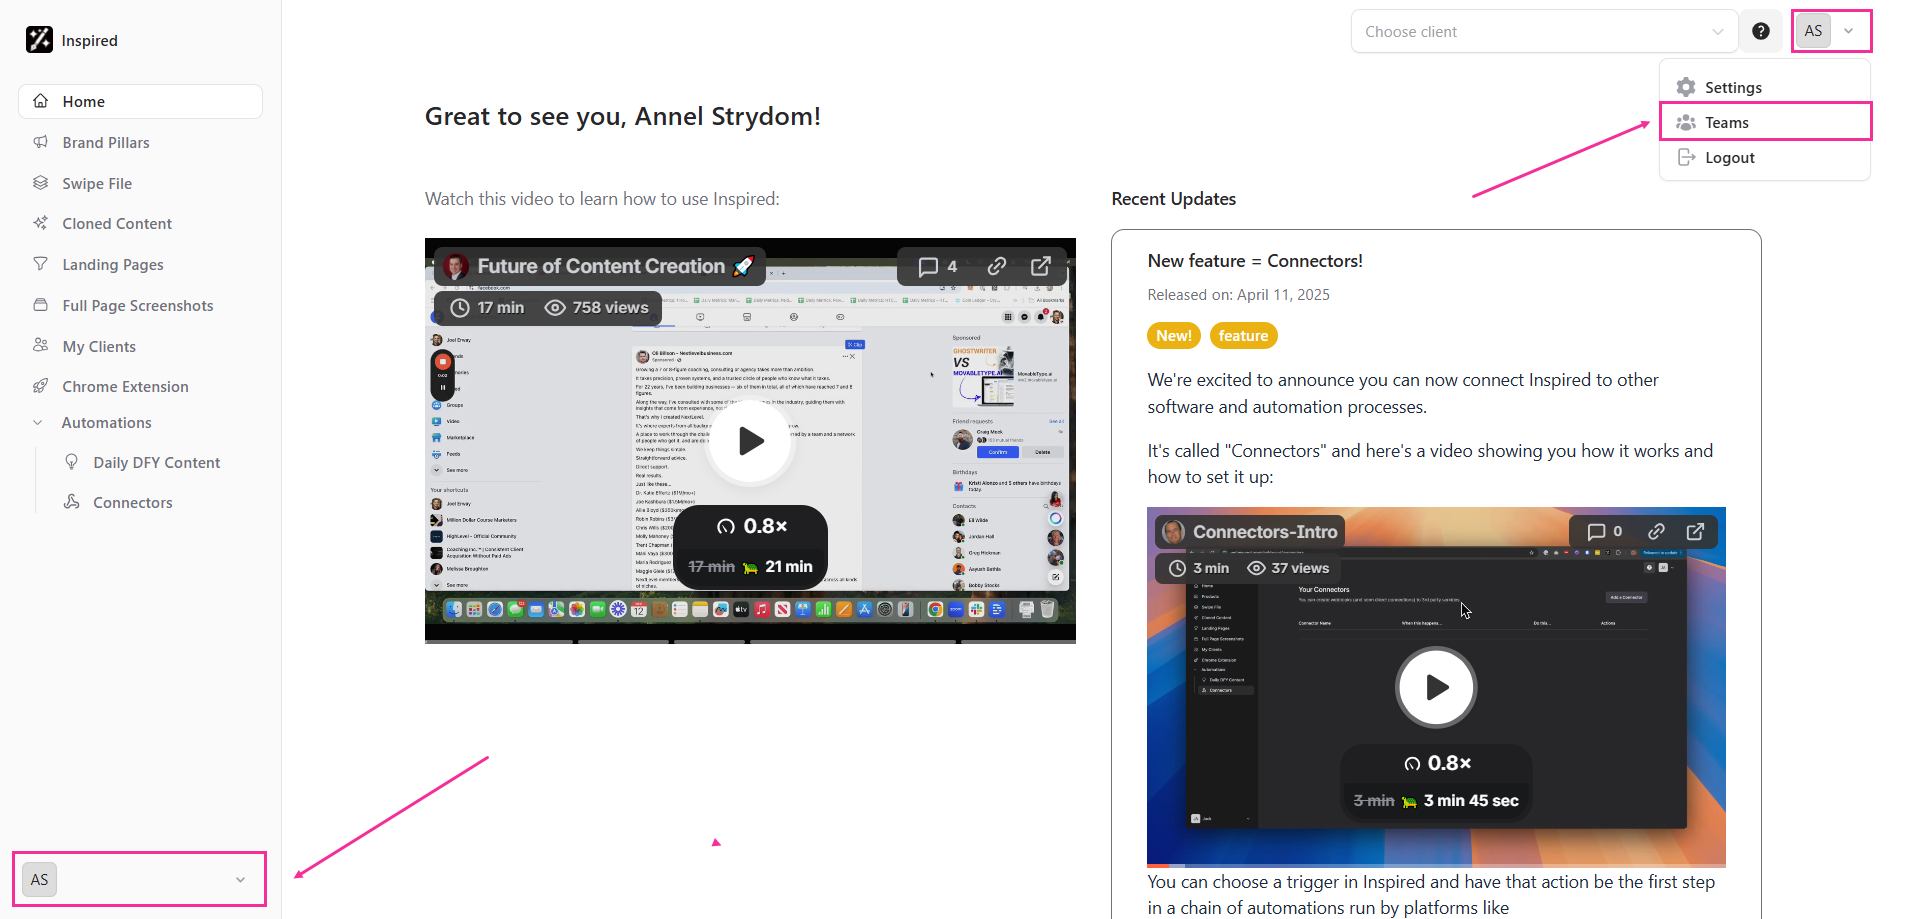Open comments on Future of Content Creation video
Screen dimensions: 1920x919
click(x=938, y=266)
